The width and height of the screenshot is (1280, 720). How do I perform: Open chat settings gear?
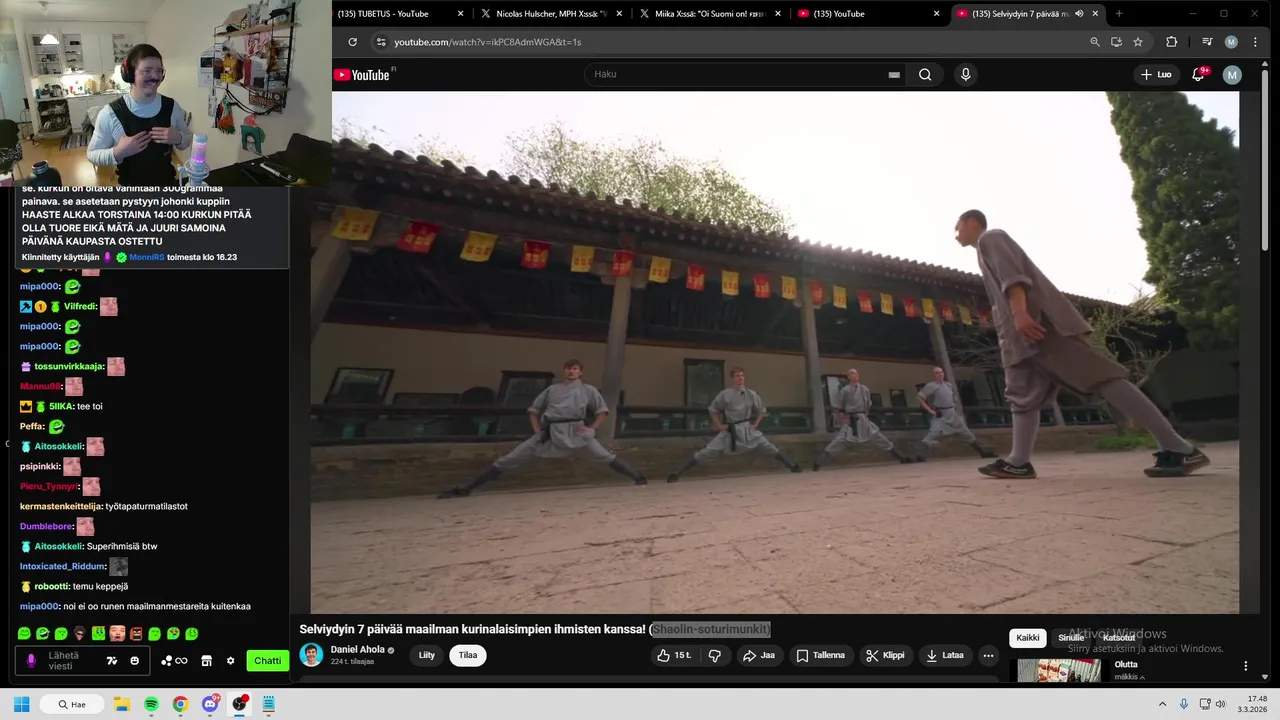pos(230,660)
